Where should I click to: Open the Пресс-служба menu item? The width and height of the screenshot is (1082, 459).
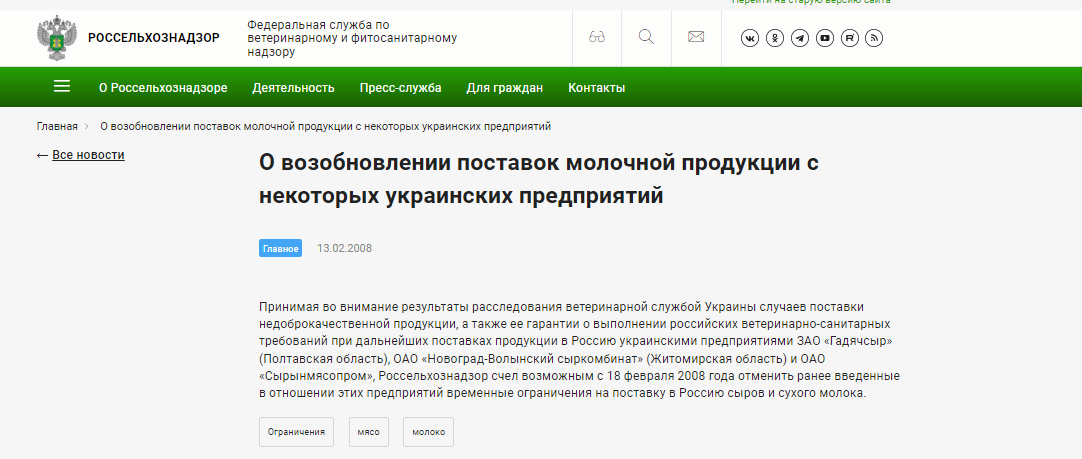[x=400, y=88]
